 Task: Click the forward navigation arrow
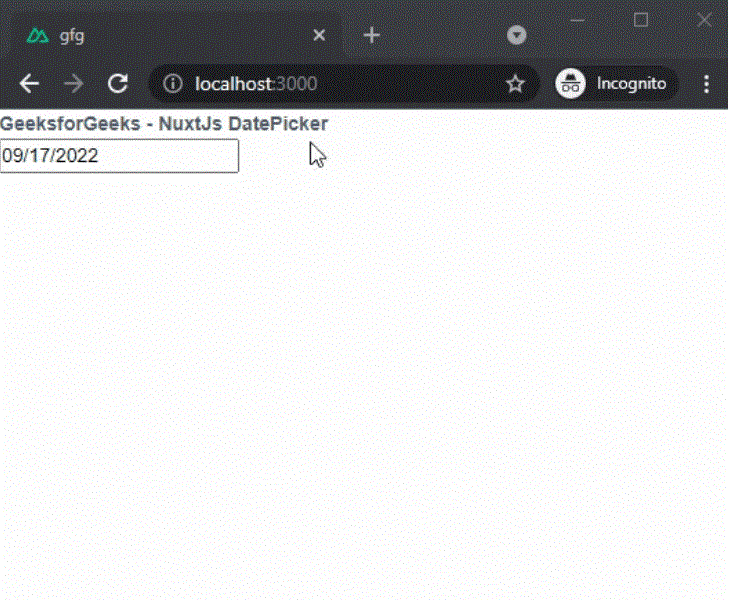(x=73, y=84)
